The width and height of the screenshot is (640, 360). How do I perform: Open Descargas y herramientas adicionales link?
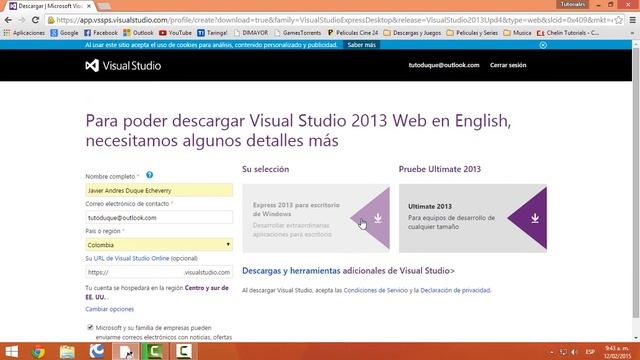348,271
